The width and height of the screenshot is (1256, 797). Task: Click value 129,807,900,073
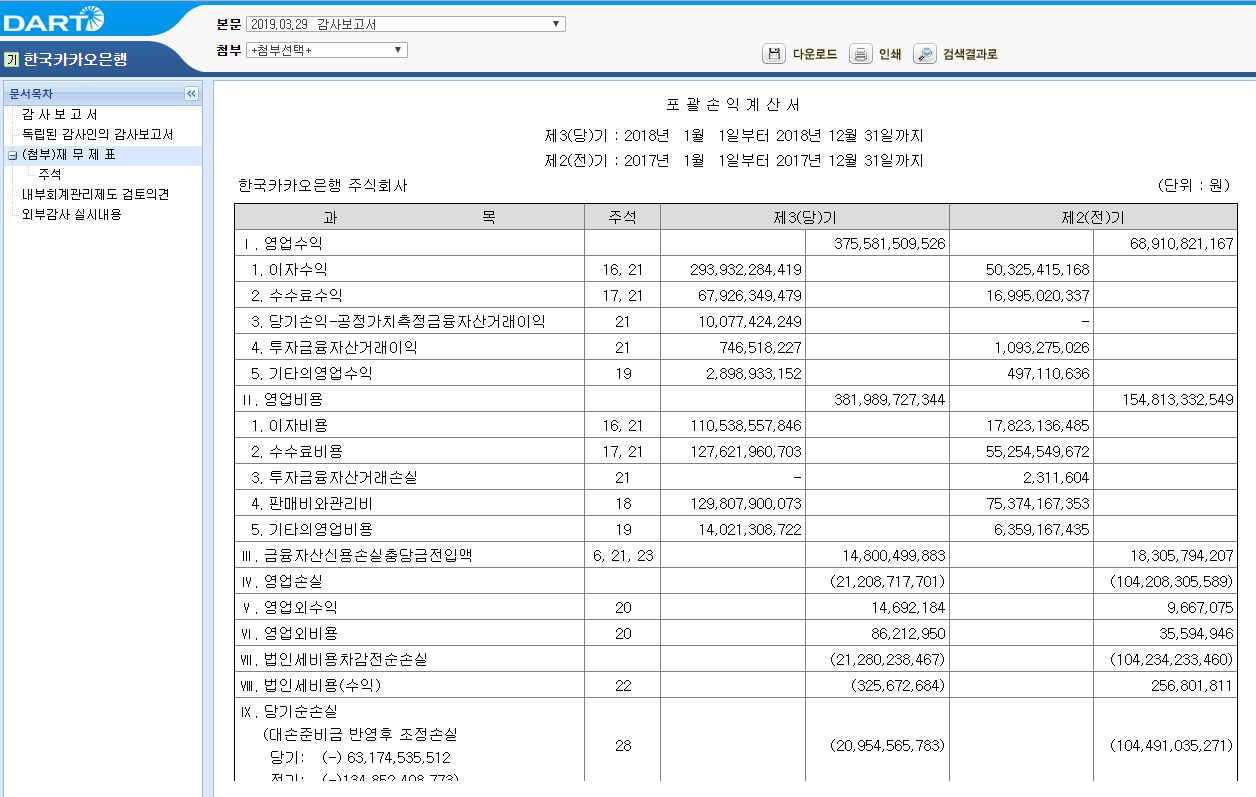[x=746, y=504]
